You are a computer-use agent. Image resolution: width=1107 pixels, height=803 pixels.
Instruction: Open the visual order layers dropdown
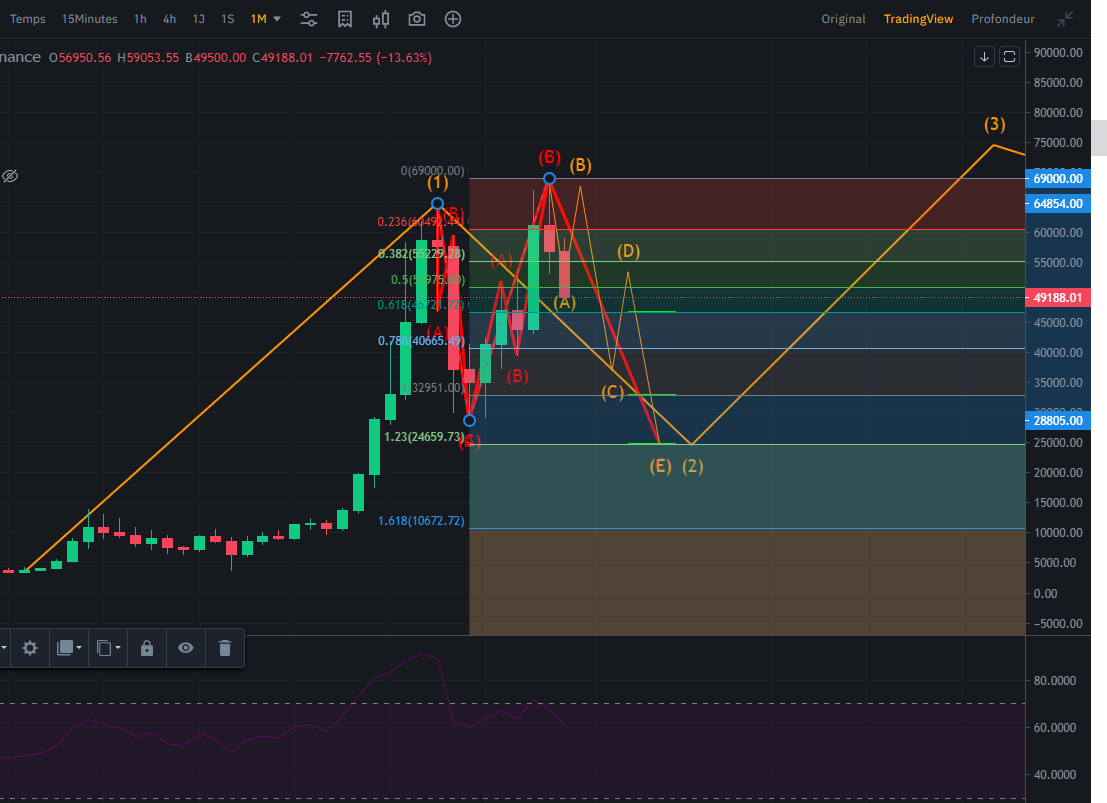click(x=69, y=648)
